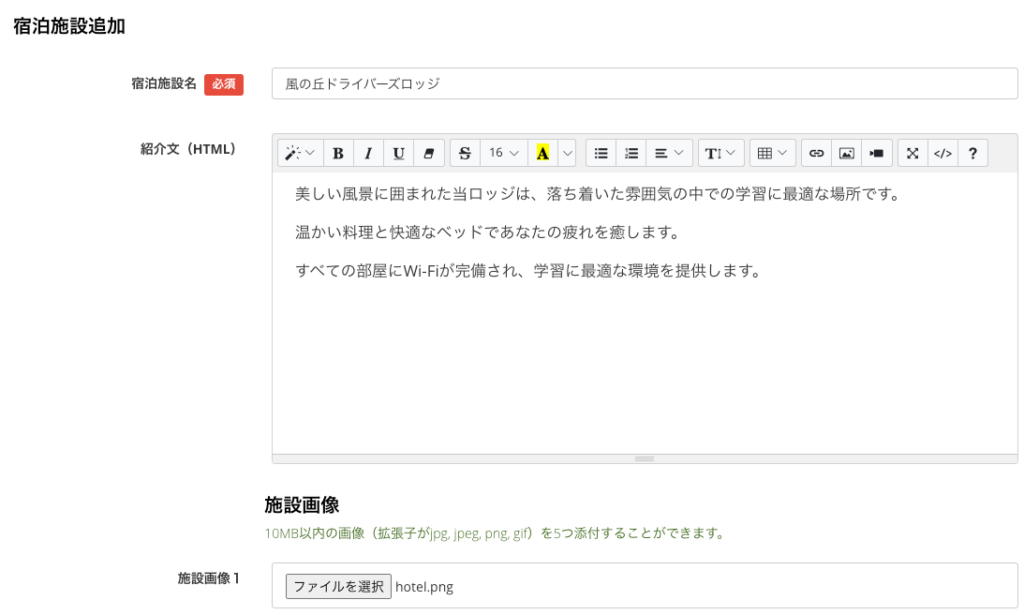Click the ファイルを選択 button

pyautogui.click(x=338, y=586)
